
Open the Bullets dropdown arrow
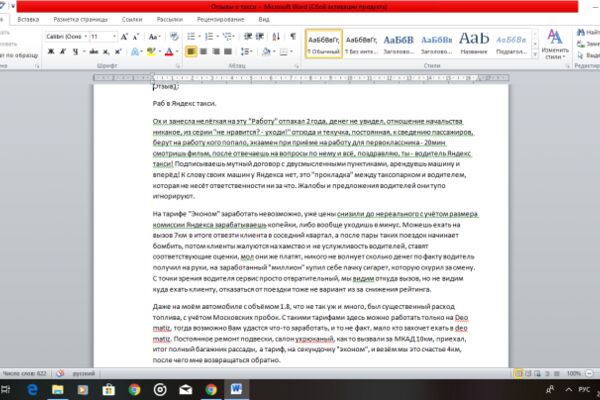[x=199, y=37]
